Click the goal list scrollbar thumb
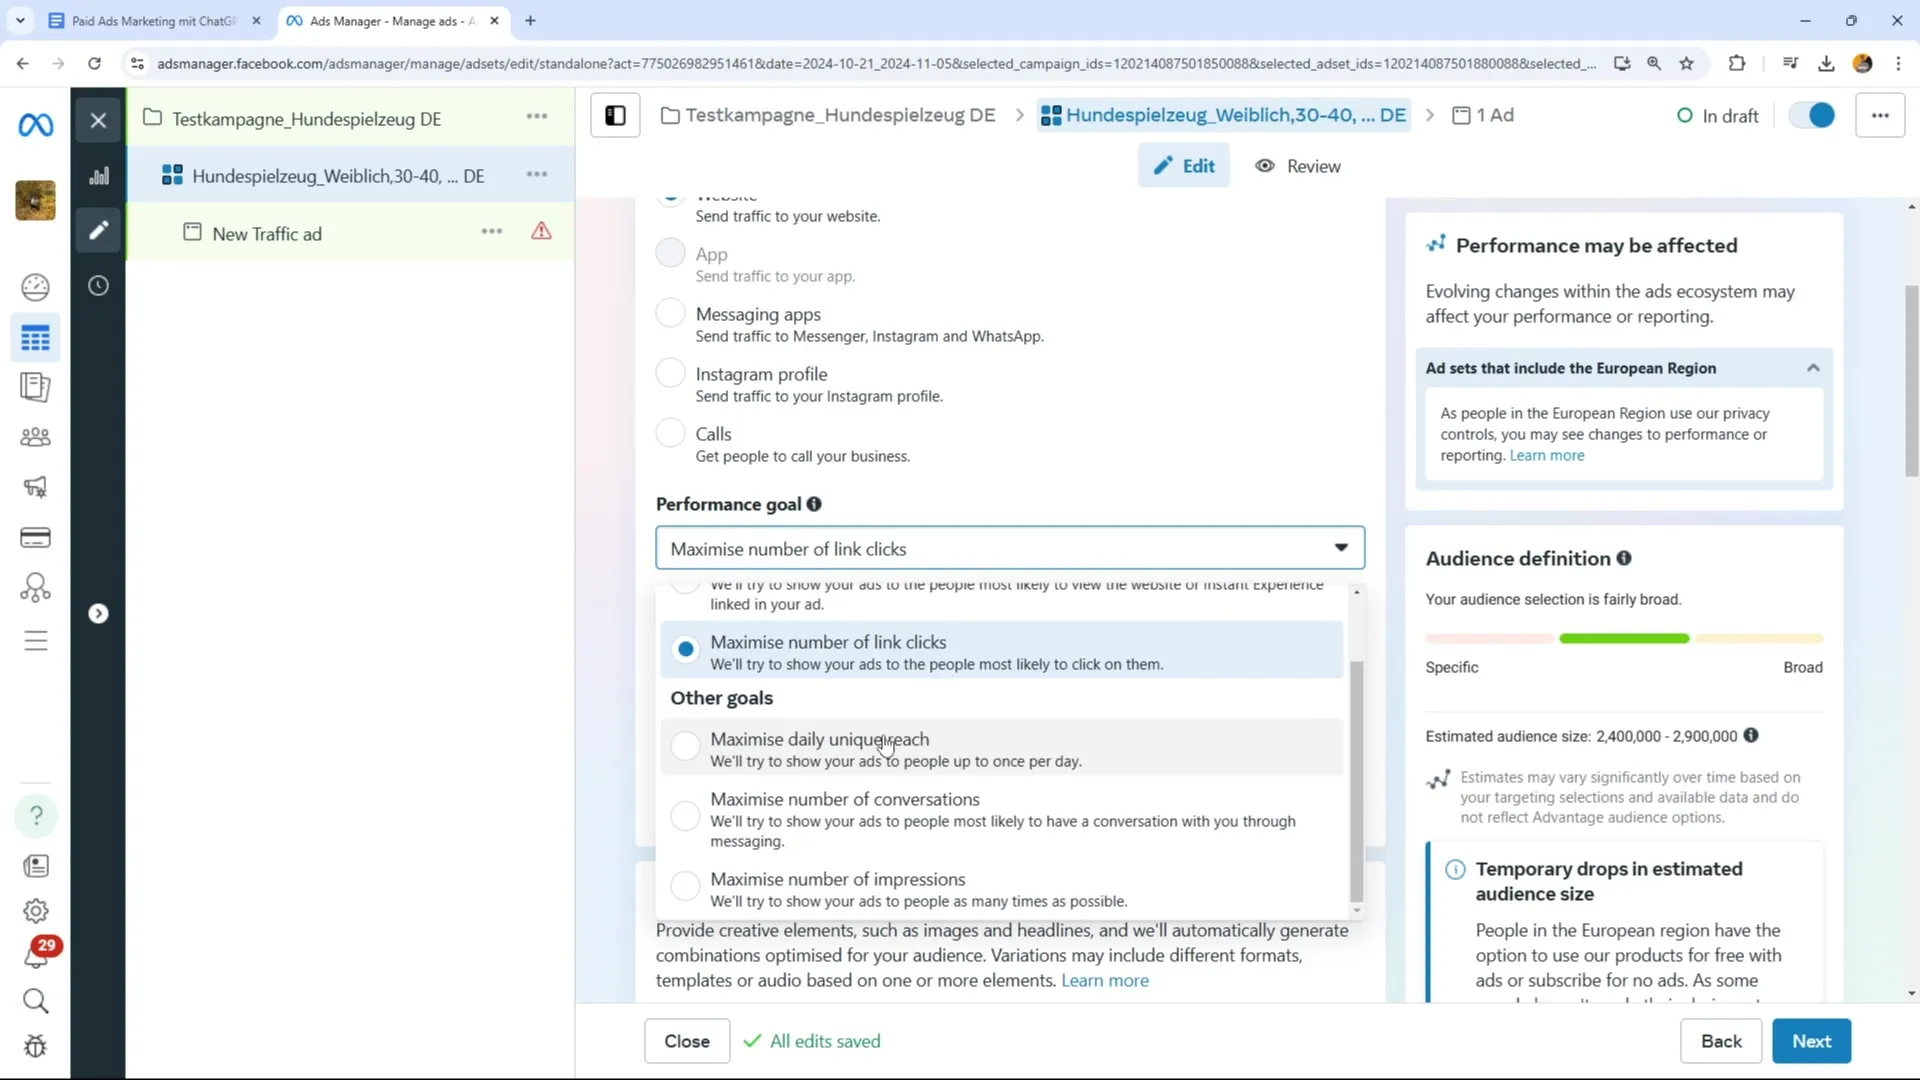 [1356, 781]
